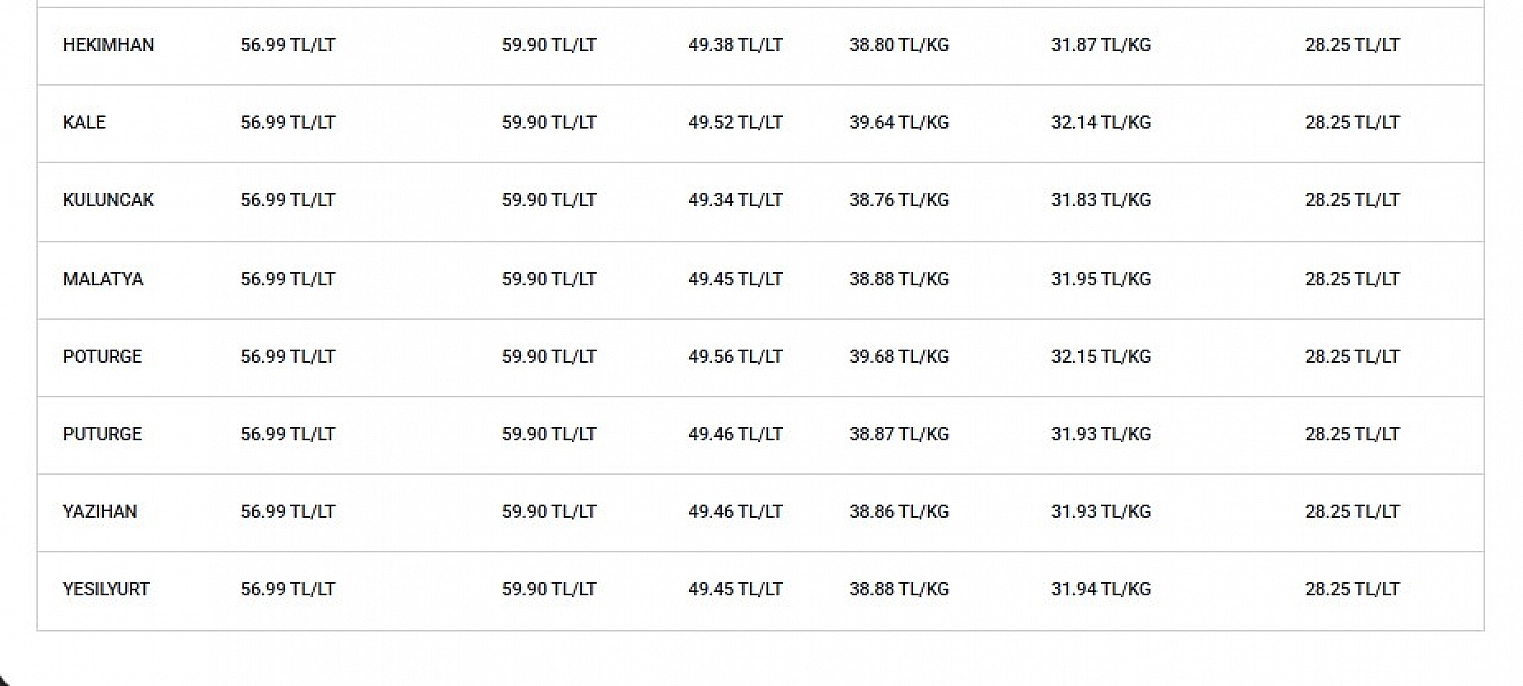The image size is (1523, 686).
Task: Click the KULUNCAK district name
Action: 108,200
